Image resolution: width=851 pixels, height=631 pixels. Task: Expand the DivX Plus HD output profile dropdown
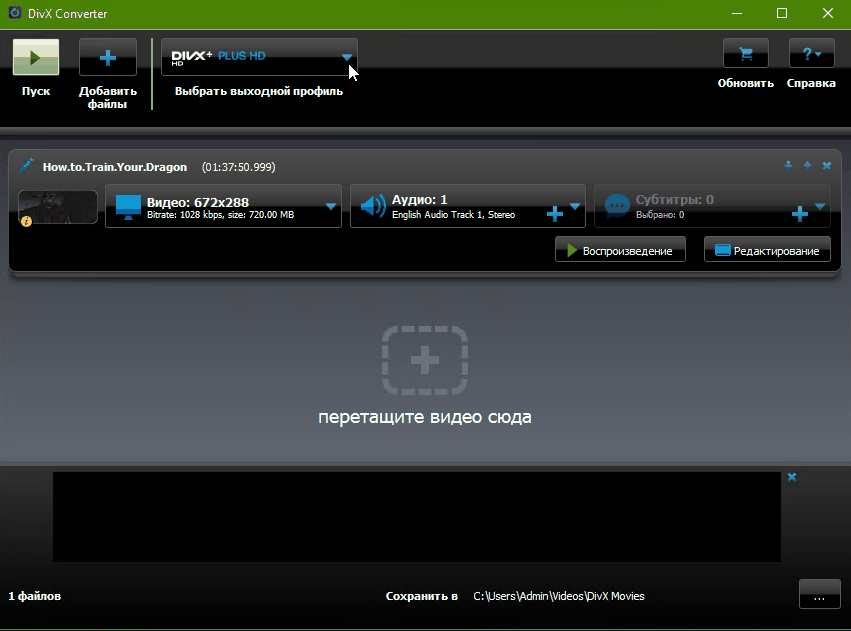(347, 57)
